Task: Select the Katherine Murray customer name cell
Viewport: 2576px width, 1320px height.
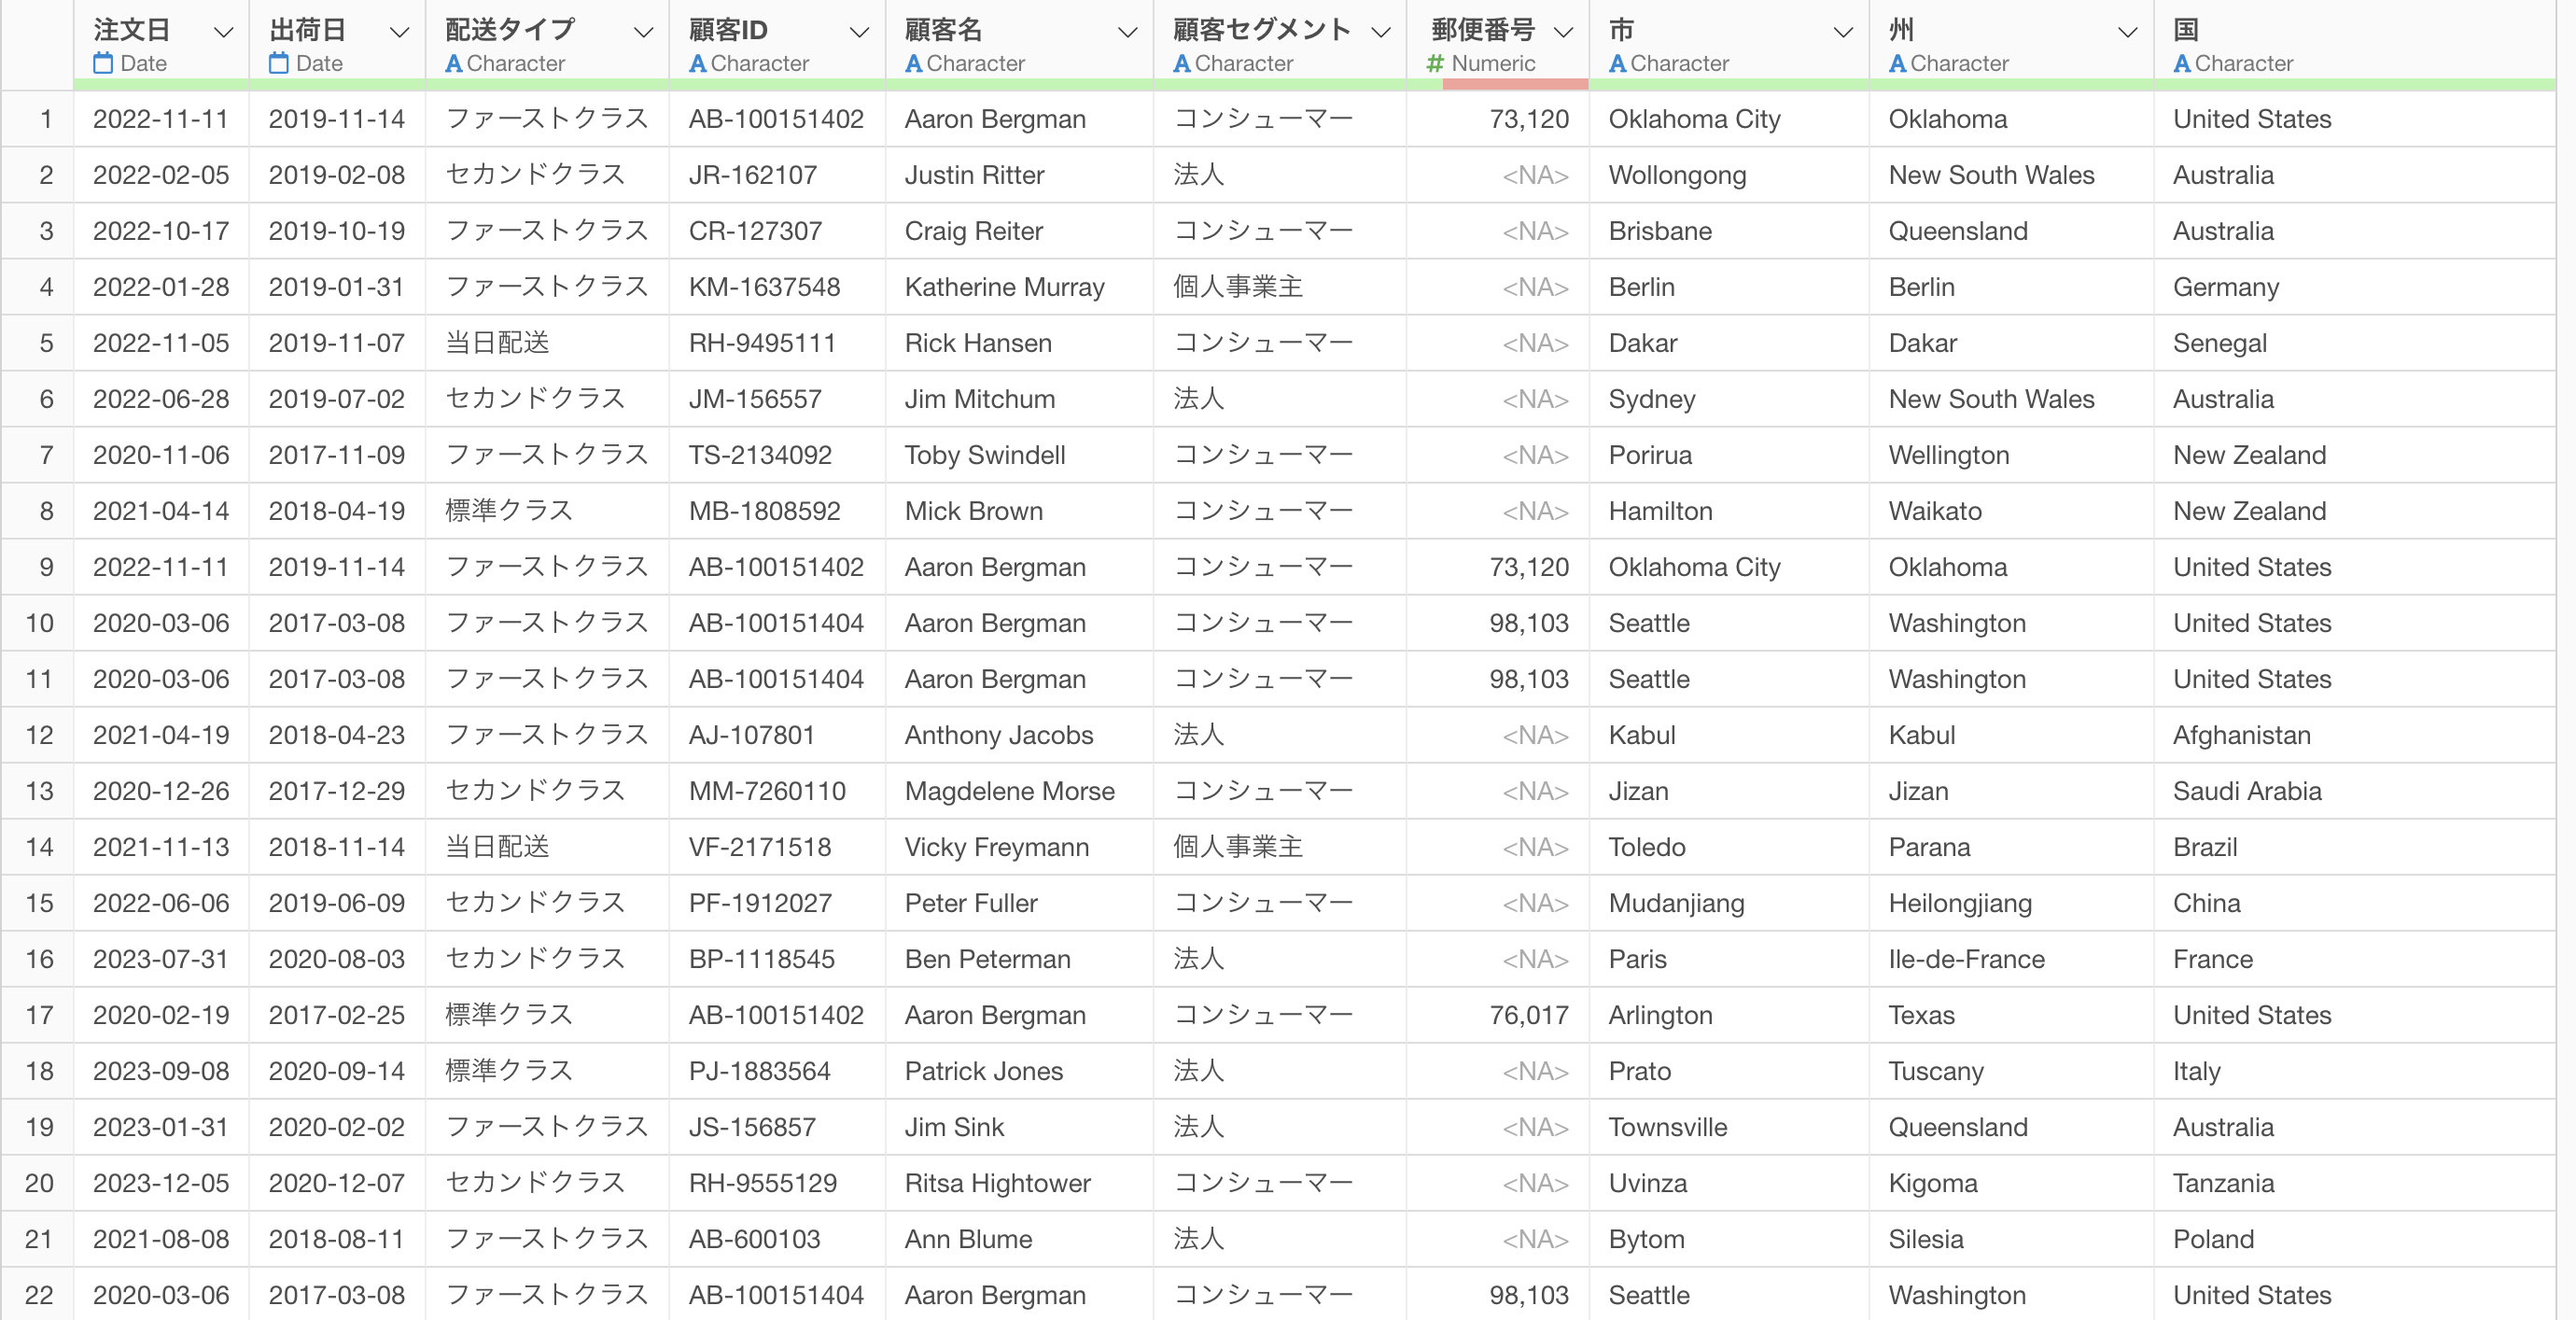Action: (1004, 287)
